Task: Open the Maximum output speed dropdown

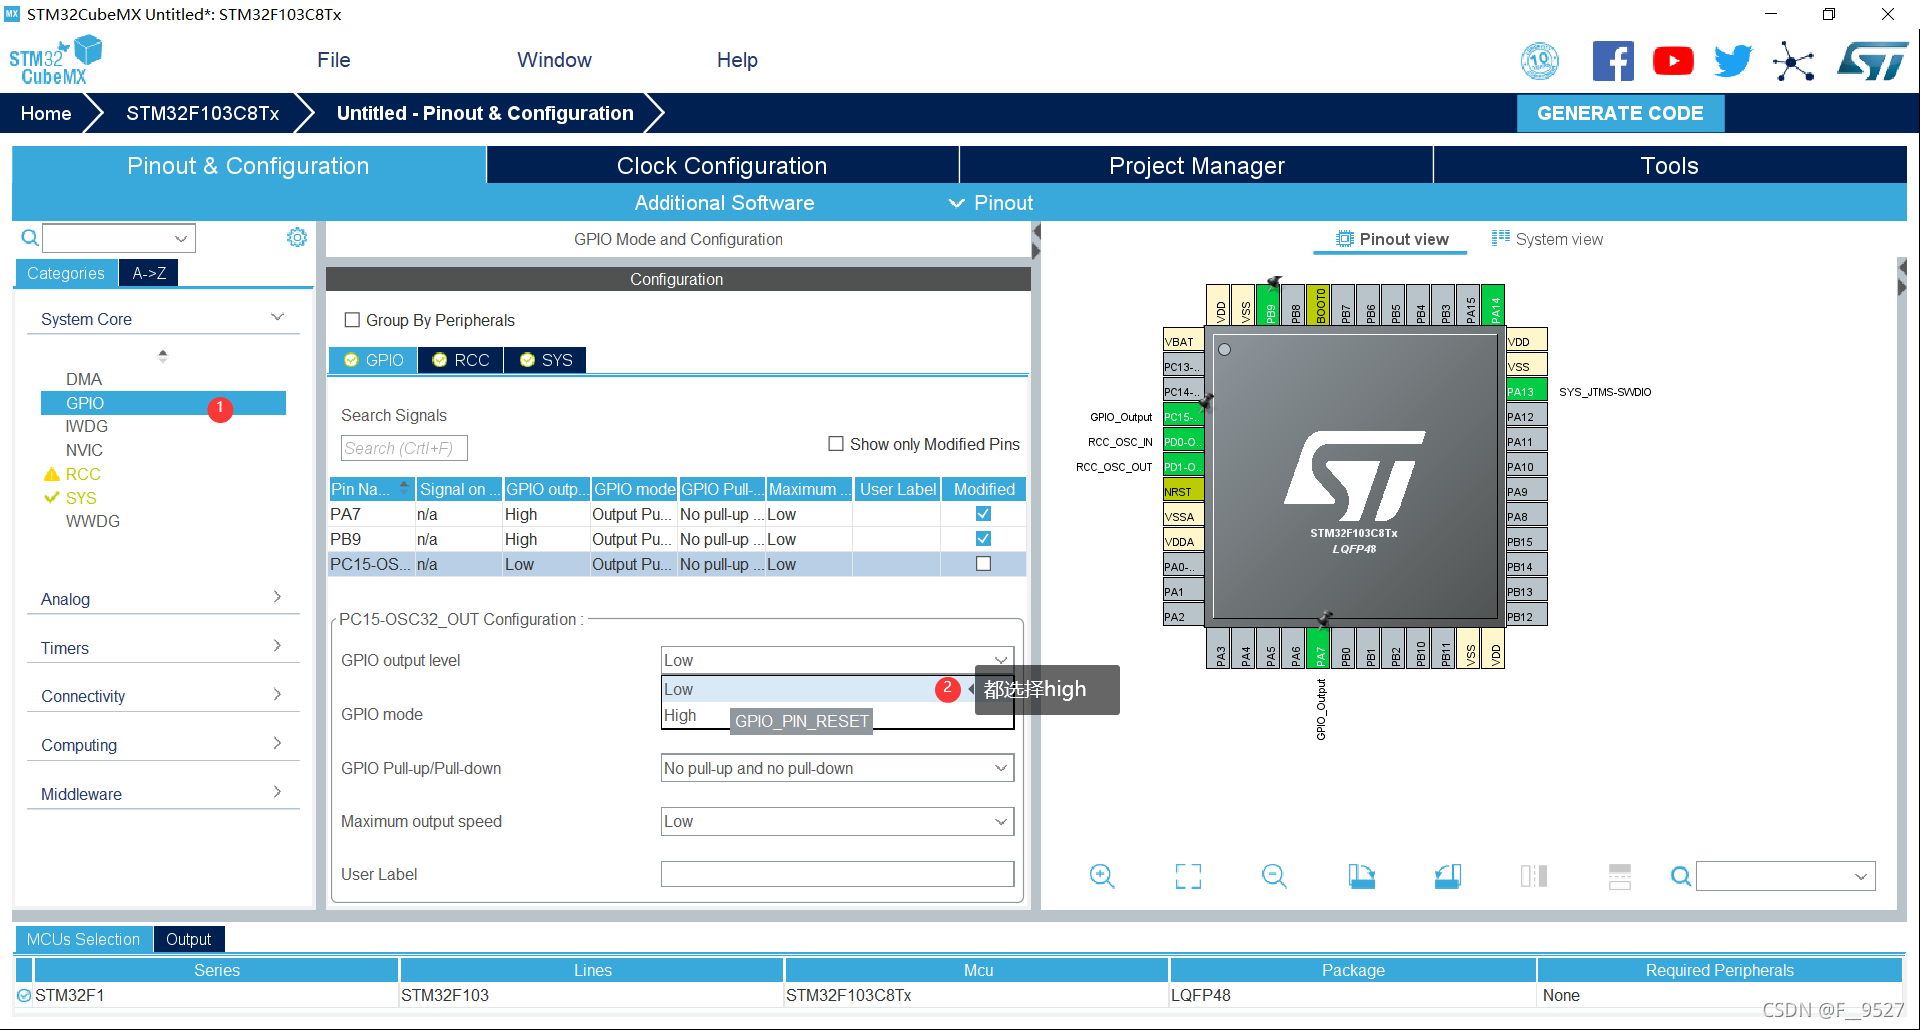Action: tap(837, 821)
